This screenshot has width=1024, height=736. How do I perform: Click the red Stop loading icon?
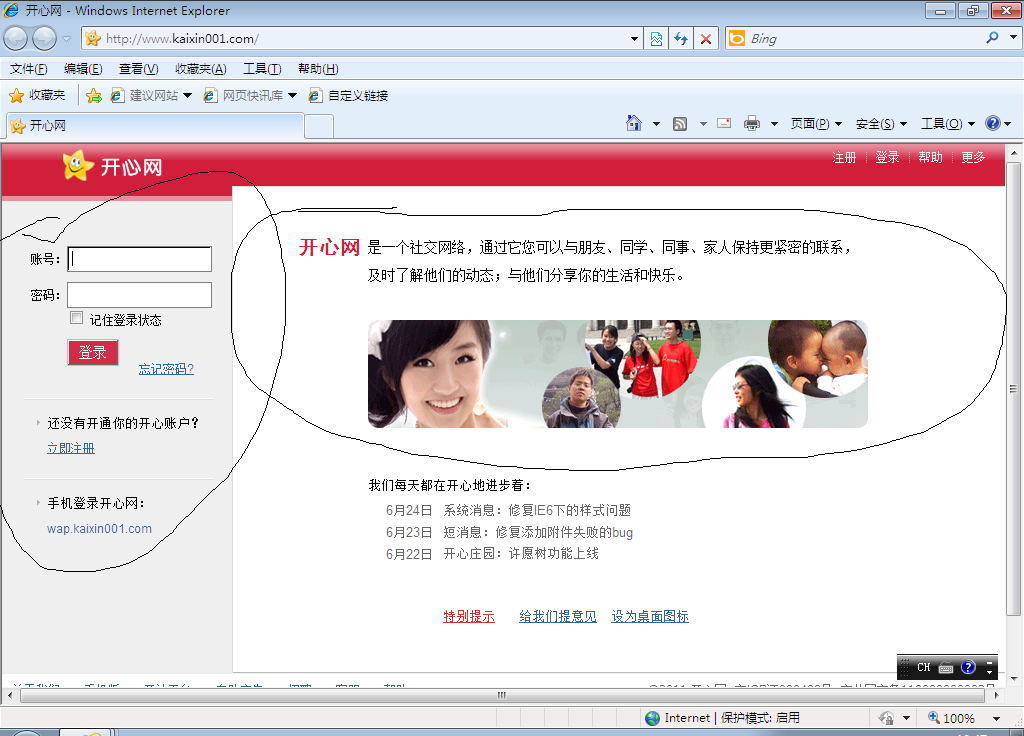(706, 39)
